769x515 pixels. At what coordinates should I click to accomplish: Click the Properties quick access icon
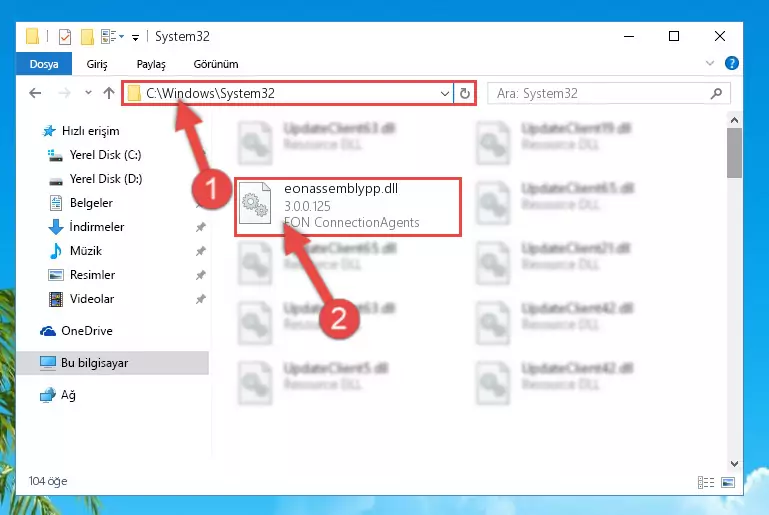(65, 37)
